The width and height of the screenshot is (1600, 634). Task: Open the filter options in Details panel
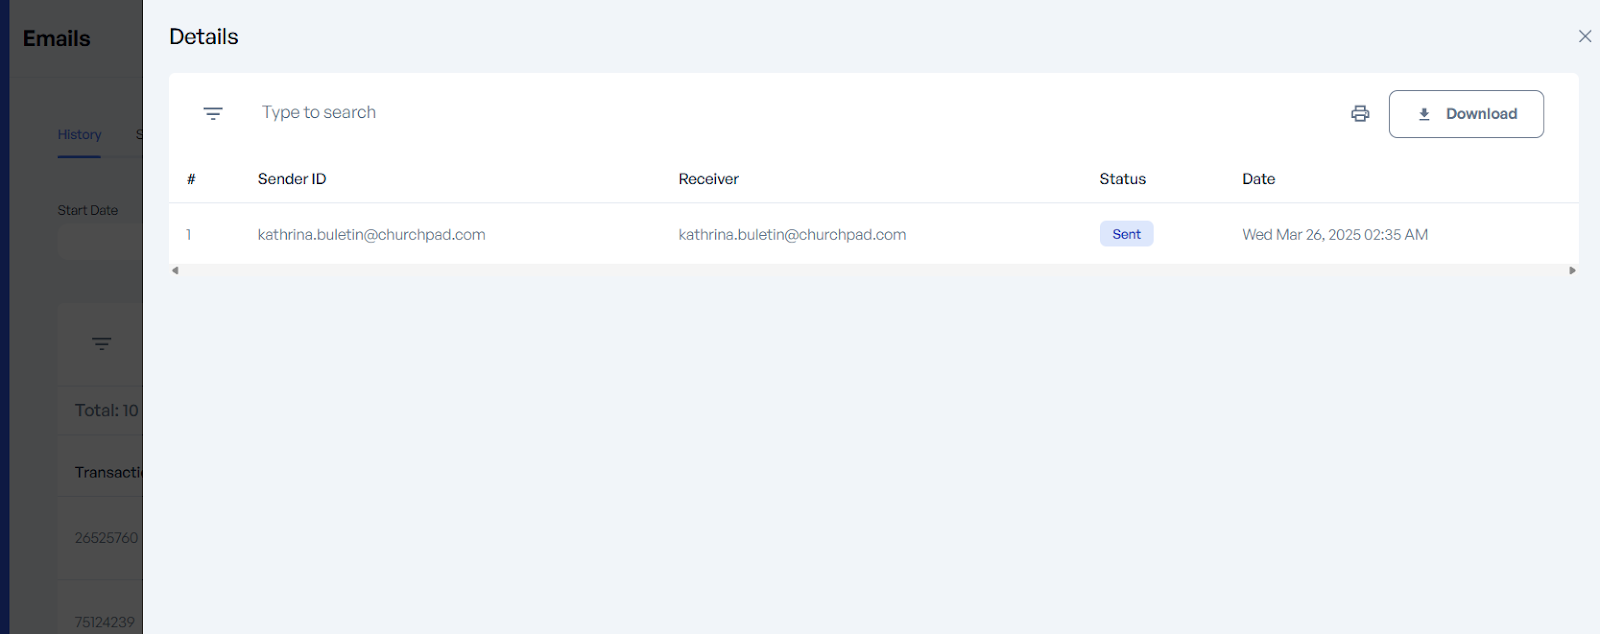point(213,113)
